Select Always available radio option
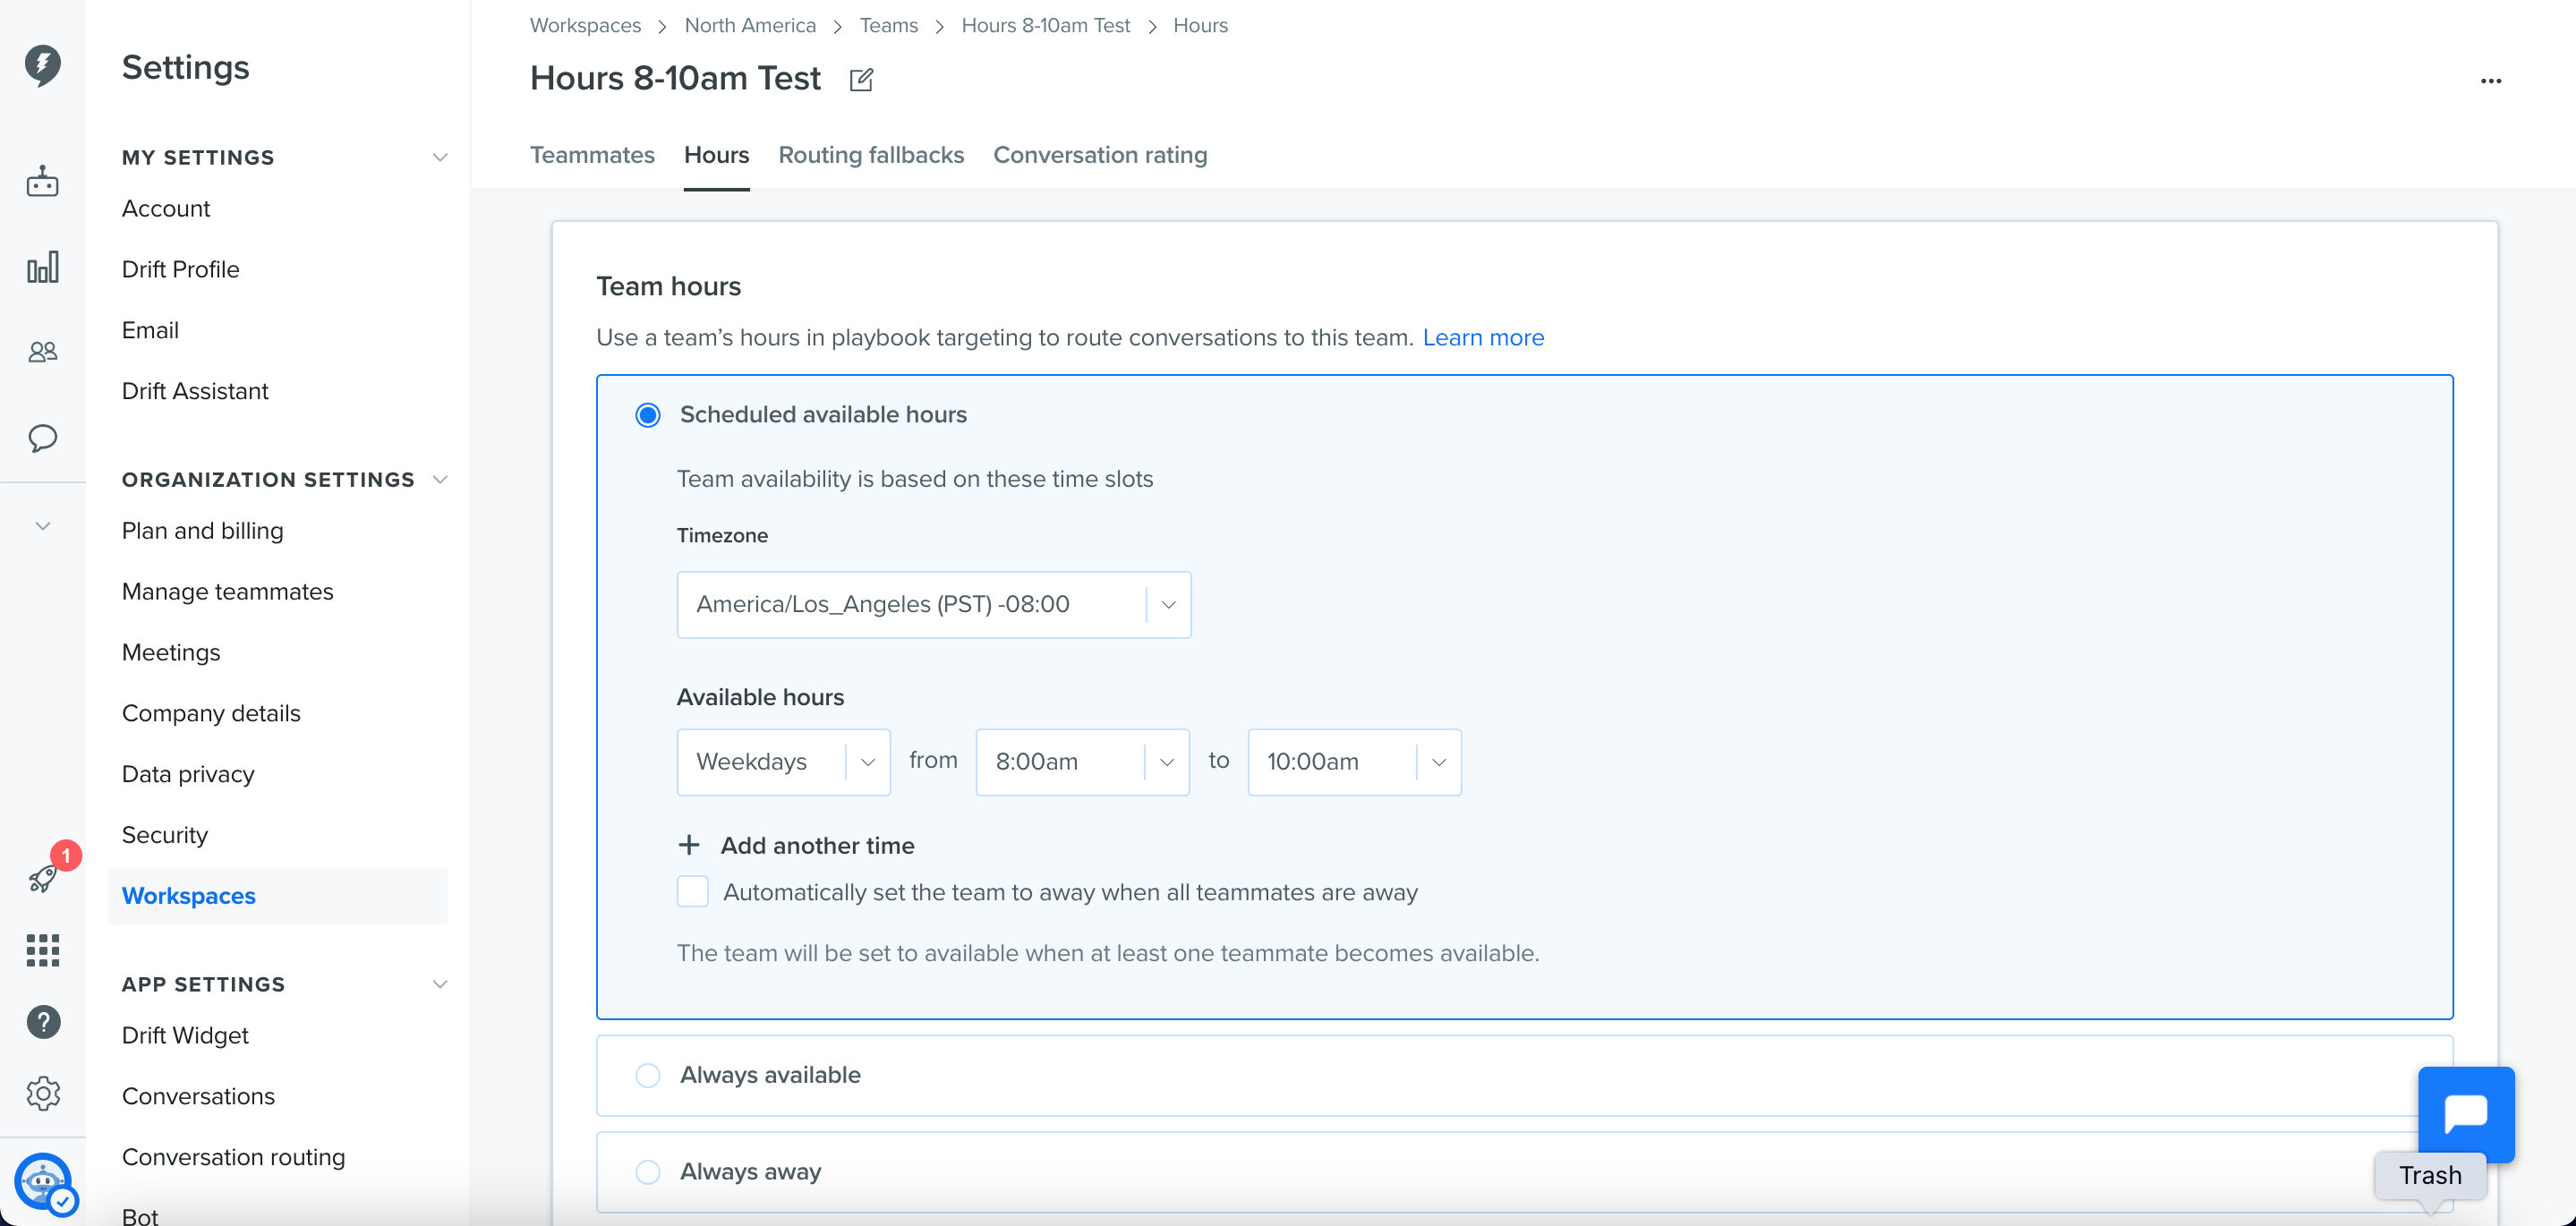Image resolution: width=2576 pixels, height=1226 pixels. (648, 1075)
